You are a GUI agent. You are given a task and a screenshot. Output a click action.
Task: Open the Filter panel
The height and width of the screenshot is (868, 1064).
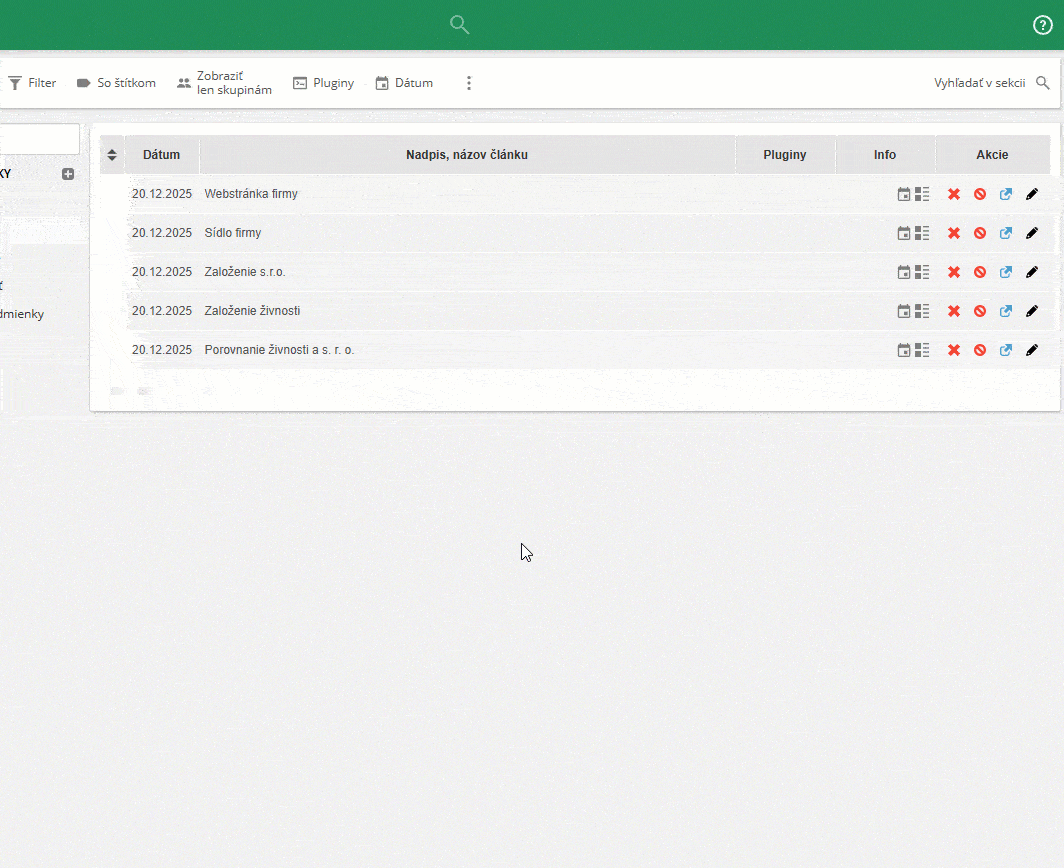point(32,83)
